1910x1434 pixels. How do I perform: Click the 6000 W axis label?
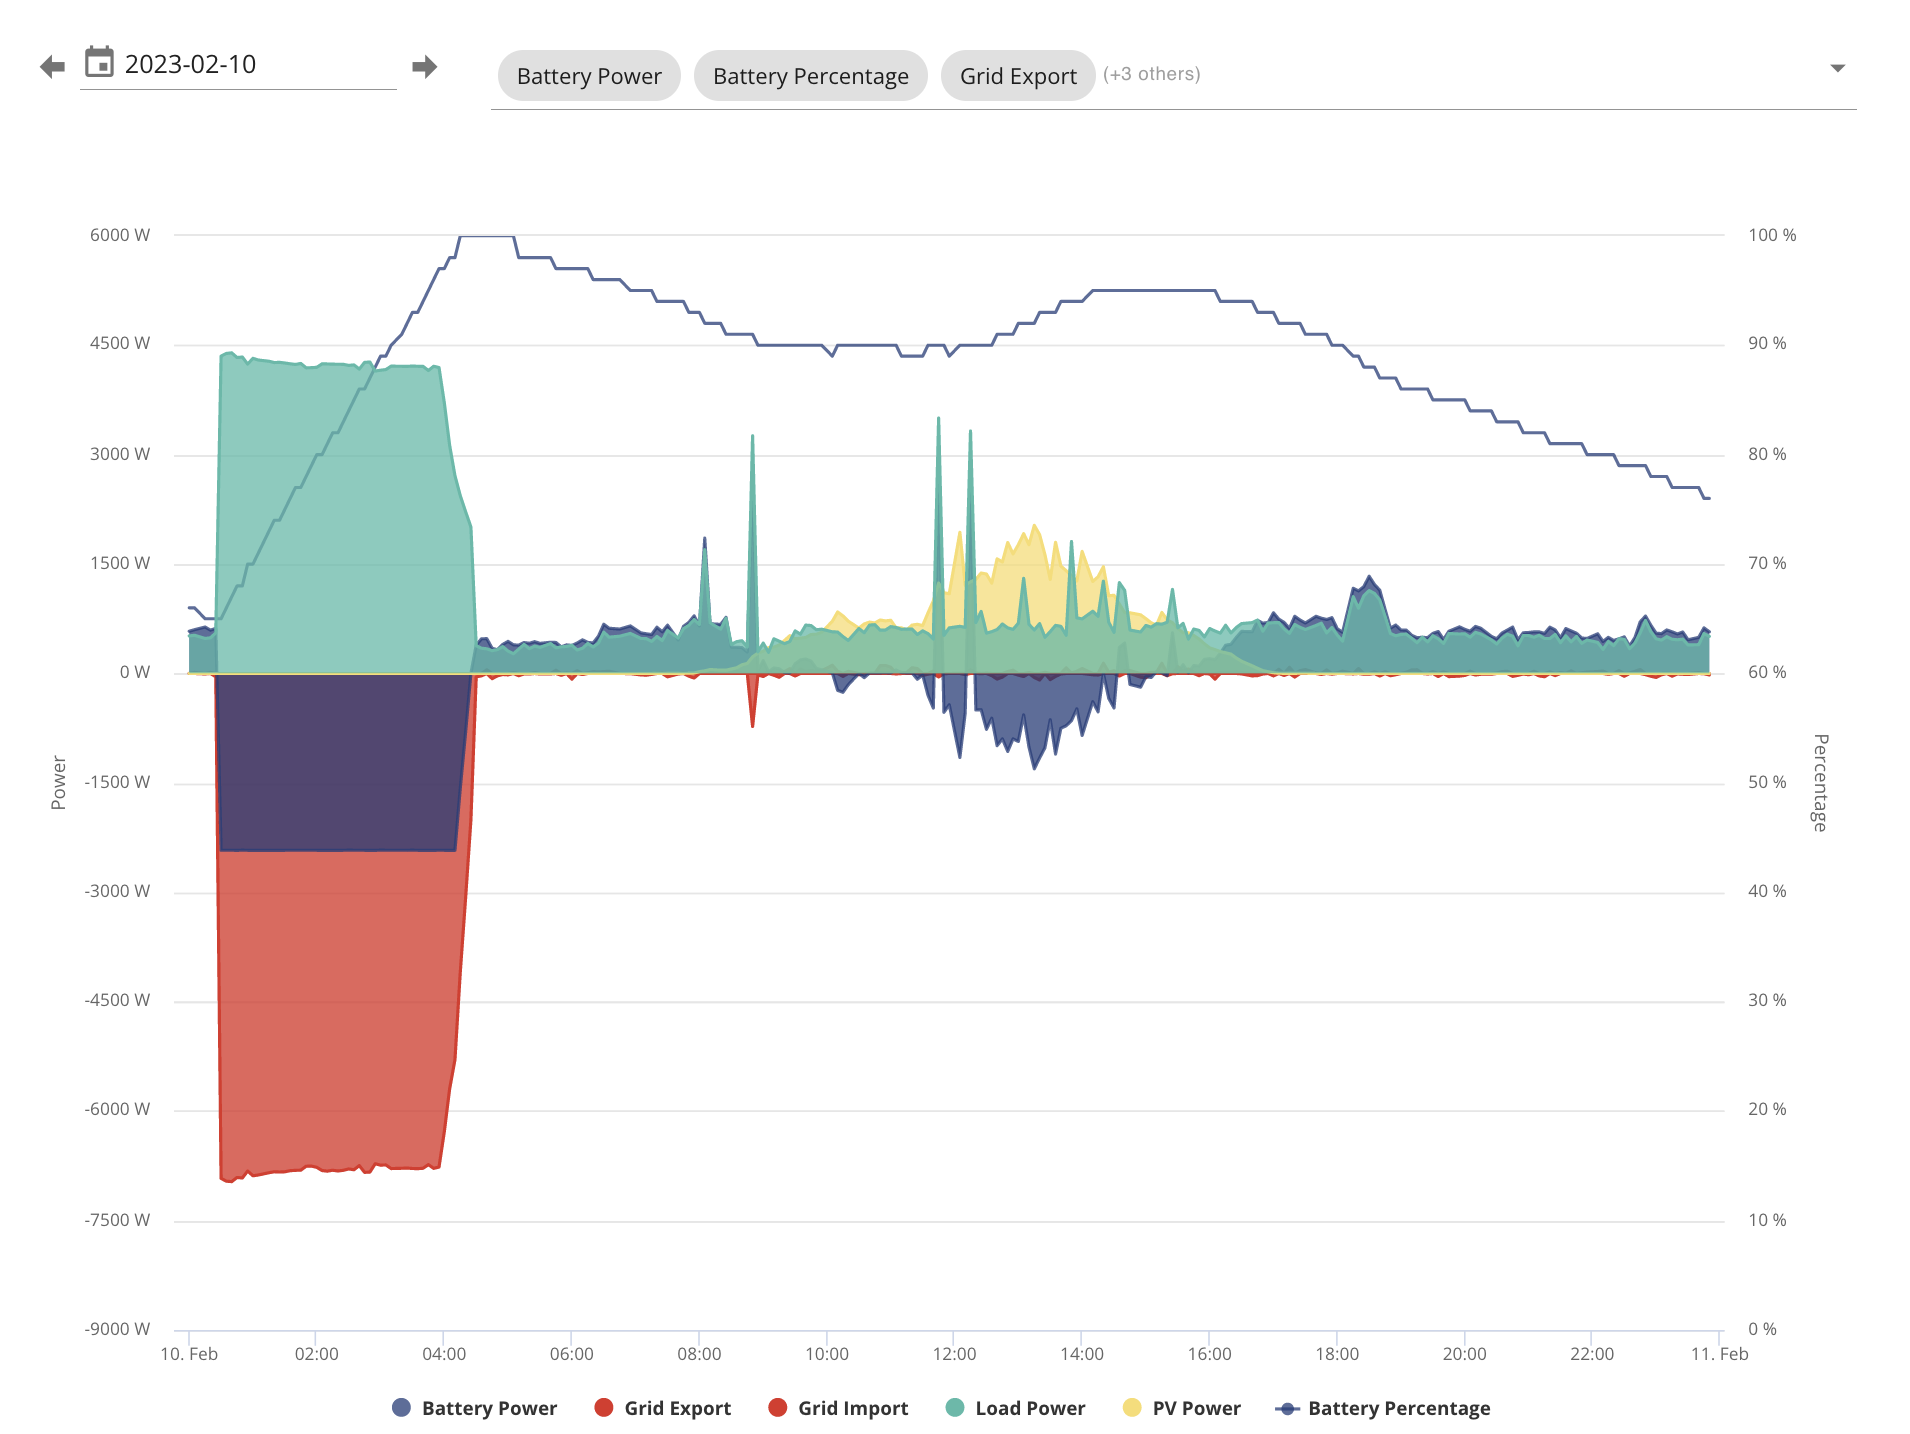[120, 235]
